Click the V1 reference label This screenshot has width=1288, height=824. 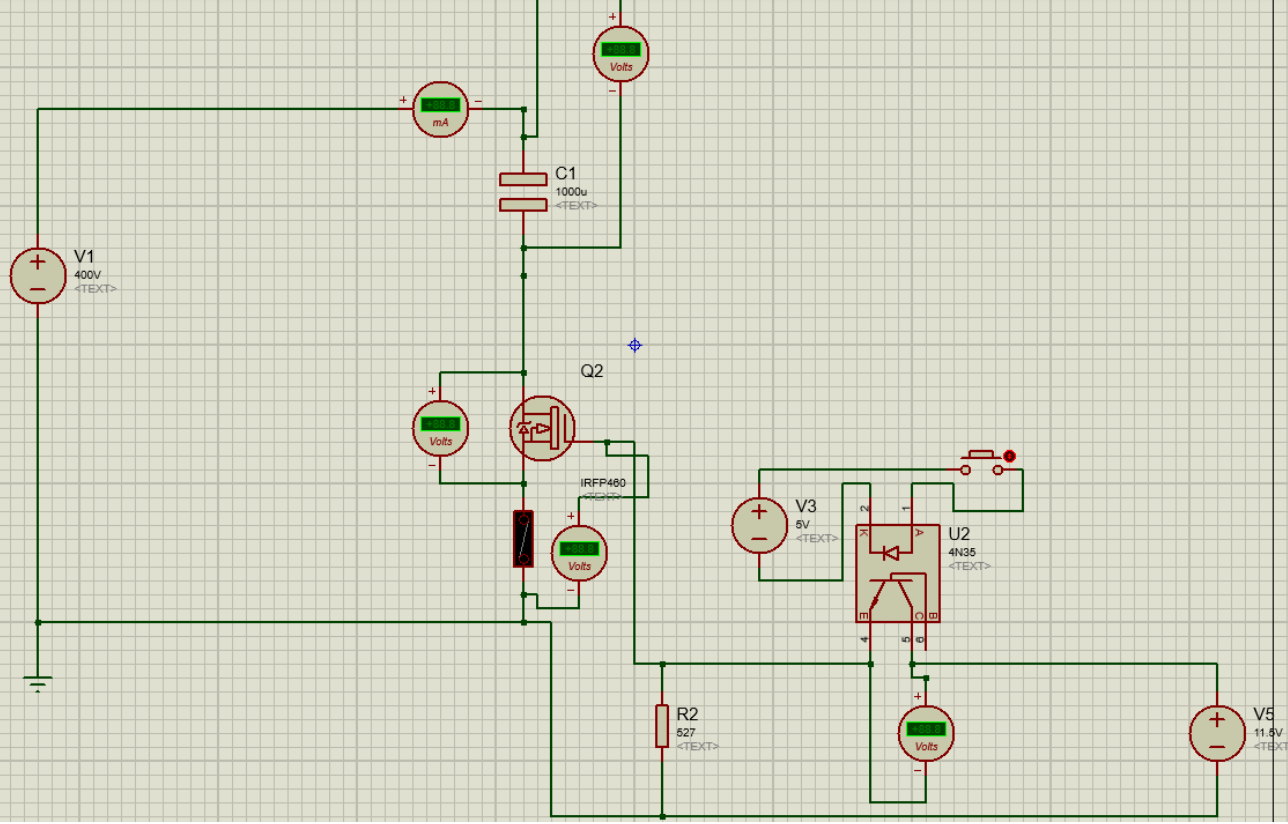point(84,257)
